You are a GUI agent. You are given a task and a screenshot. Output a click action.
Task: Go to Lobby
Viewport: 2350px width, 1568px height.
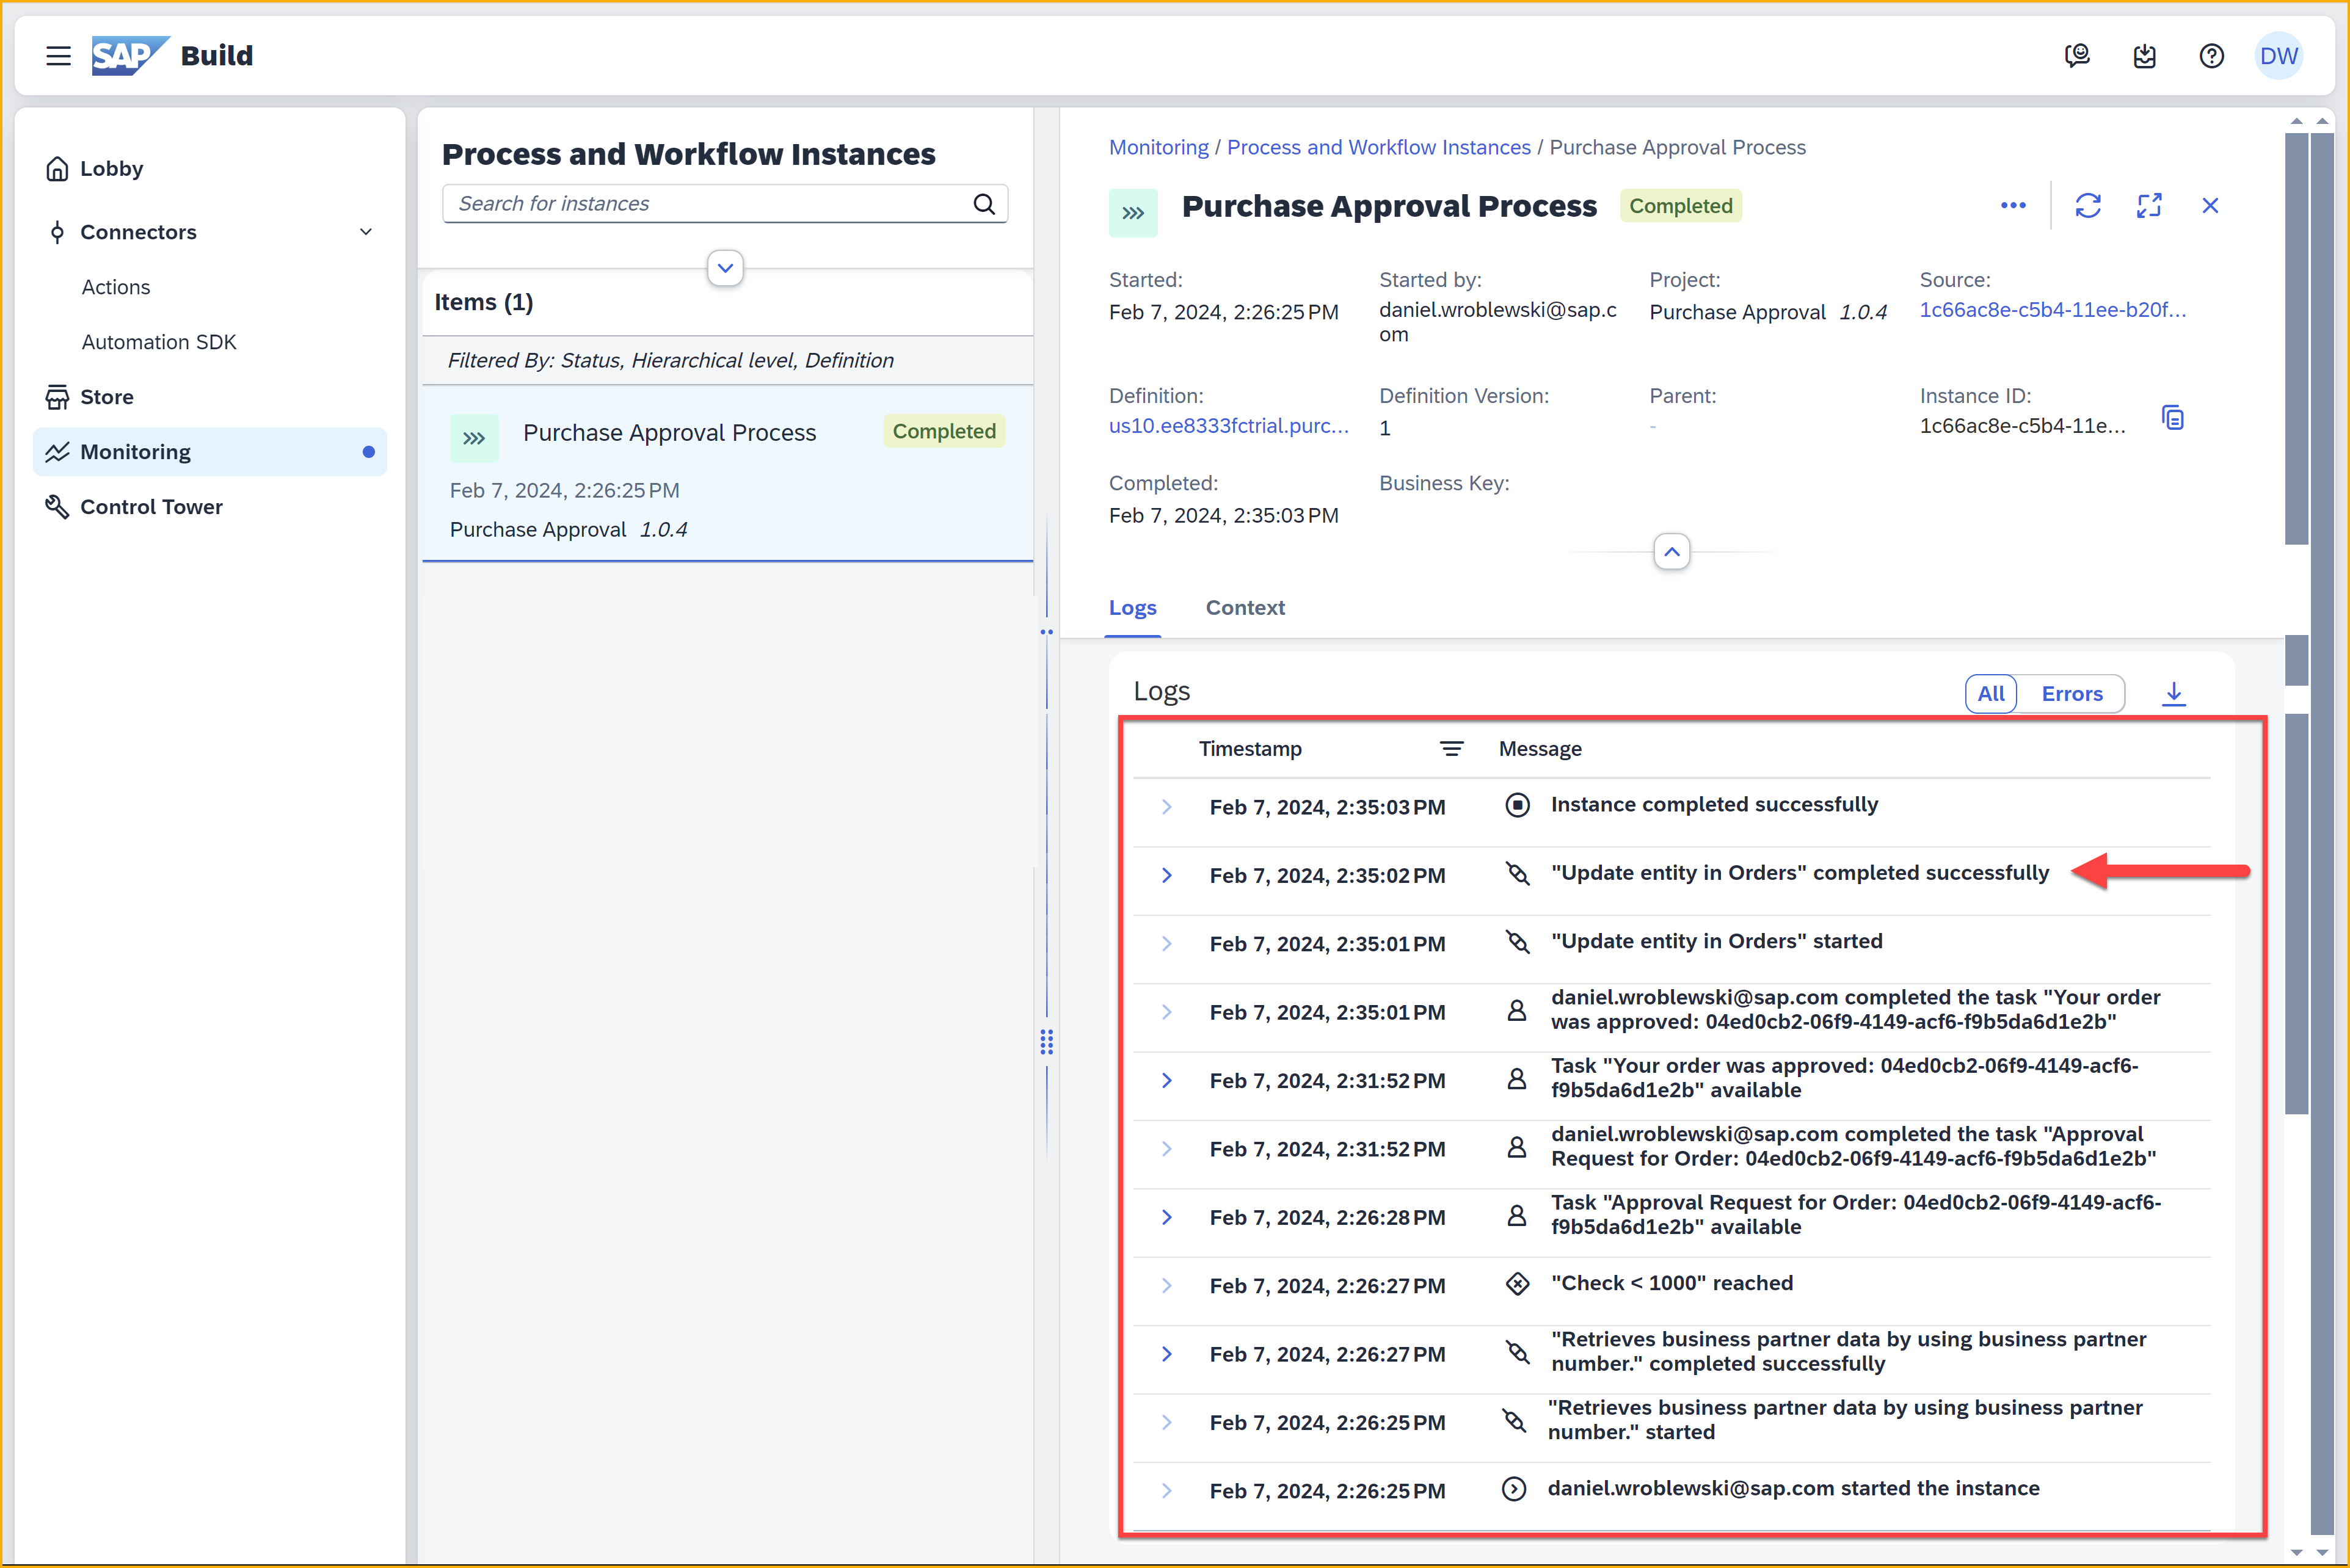coord(210,169)
